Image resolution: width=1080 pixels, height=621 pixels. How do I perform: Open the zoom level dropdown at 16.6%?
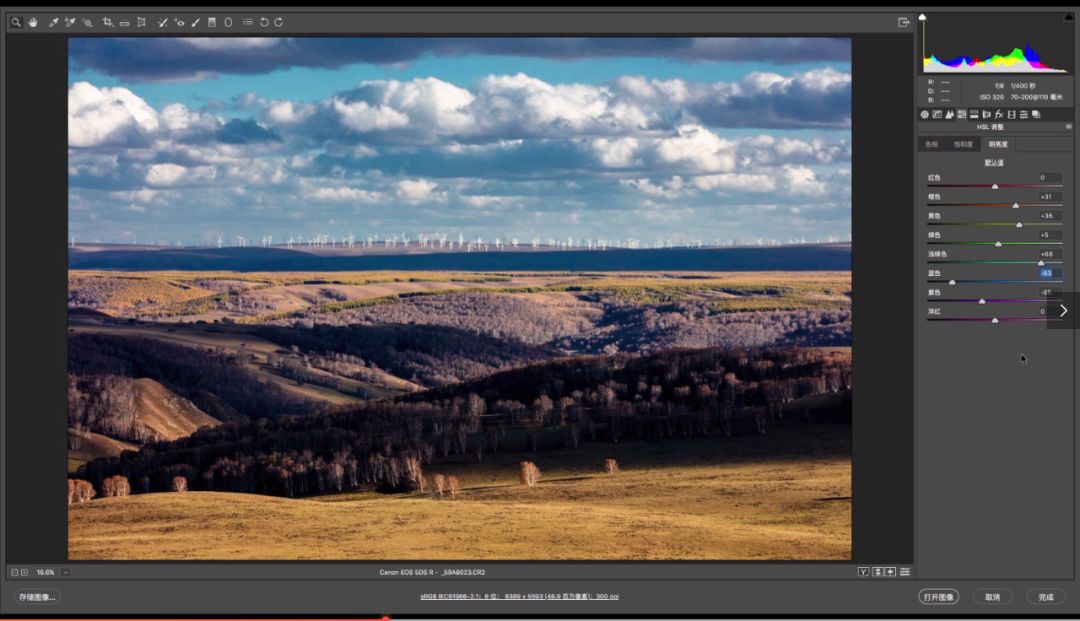(66, 572)
